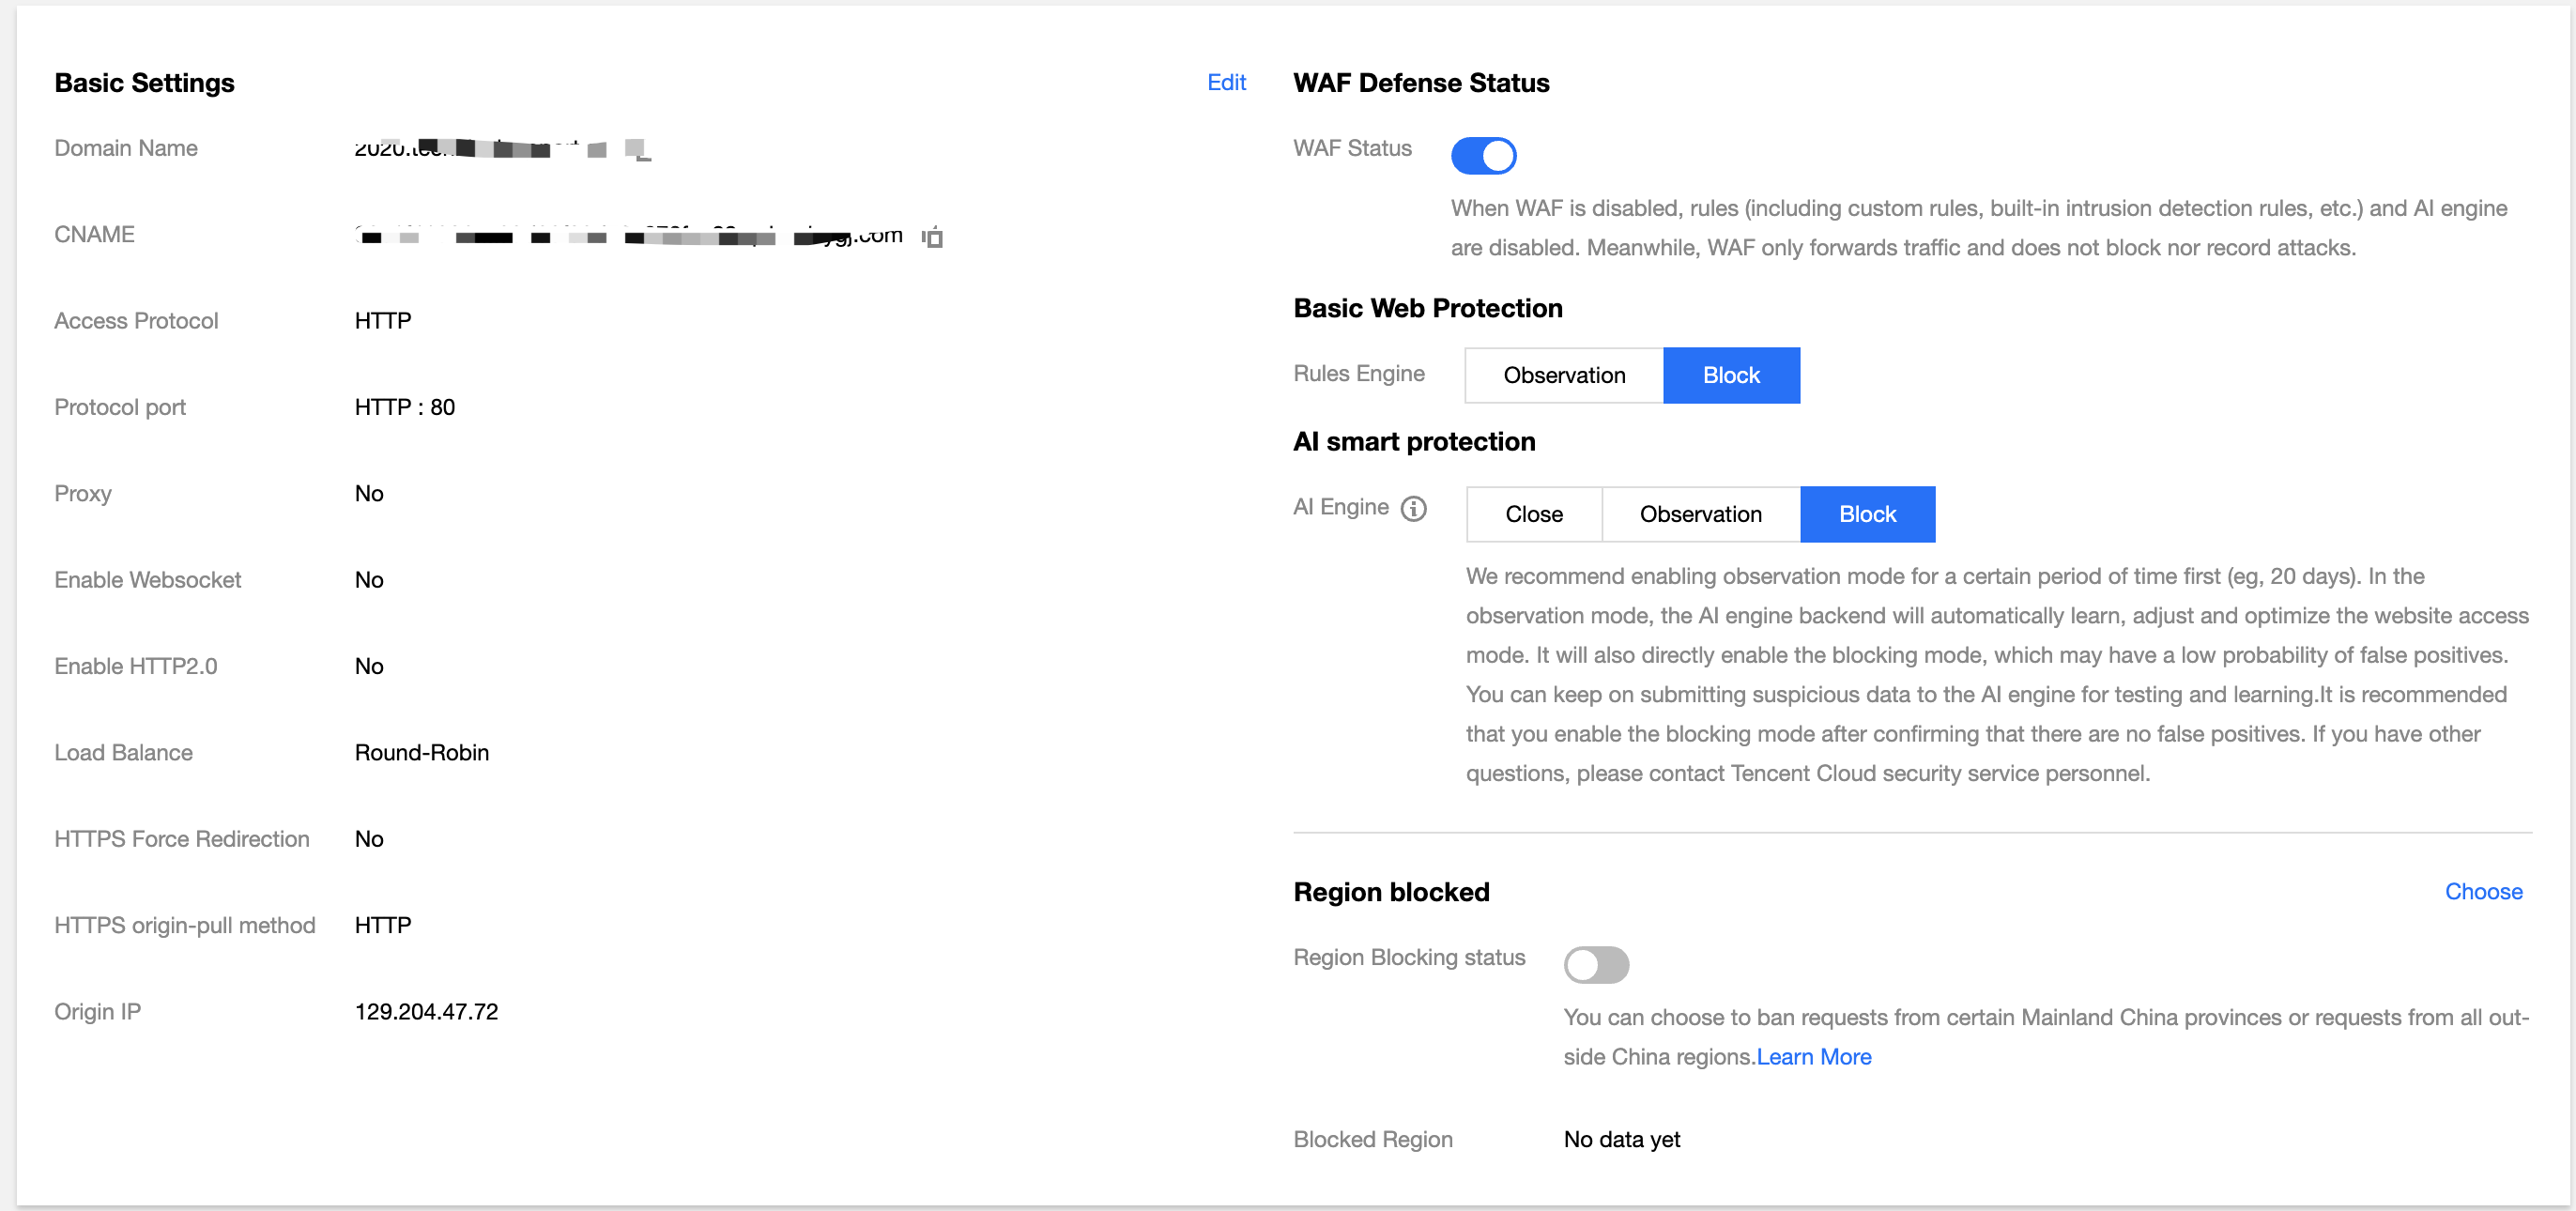Open the AI Engine info tooltip icon
Image resolution: width=2576 pixels, height=1211 pixels.
point(1413,508)
